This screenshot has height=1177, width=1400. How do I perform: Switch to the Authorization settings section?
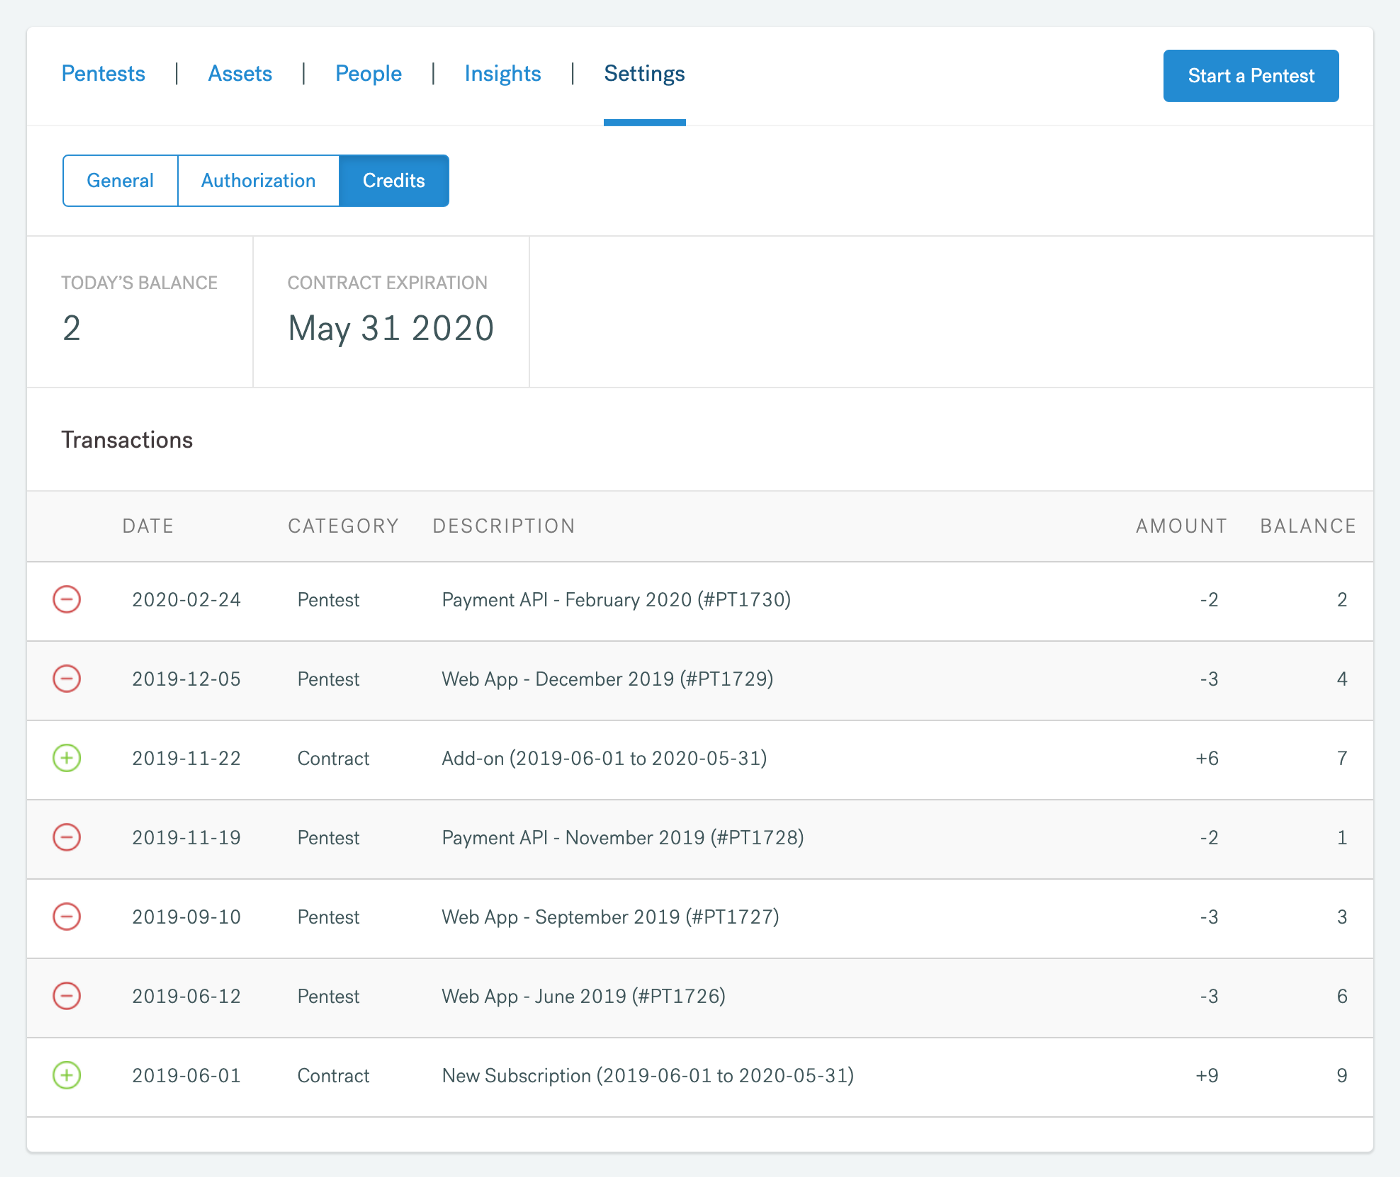pyautogui.click(x=259, y=181)
